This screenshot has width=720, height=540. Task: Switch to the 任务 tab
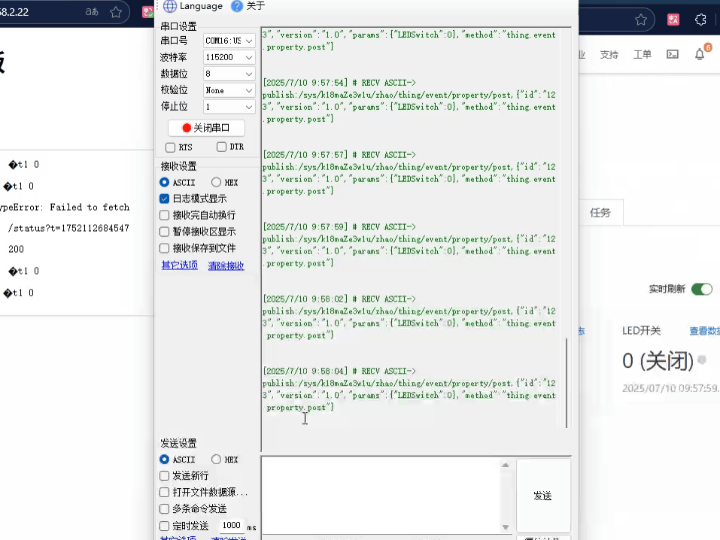click(600, 212)
